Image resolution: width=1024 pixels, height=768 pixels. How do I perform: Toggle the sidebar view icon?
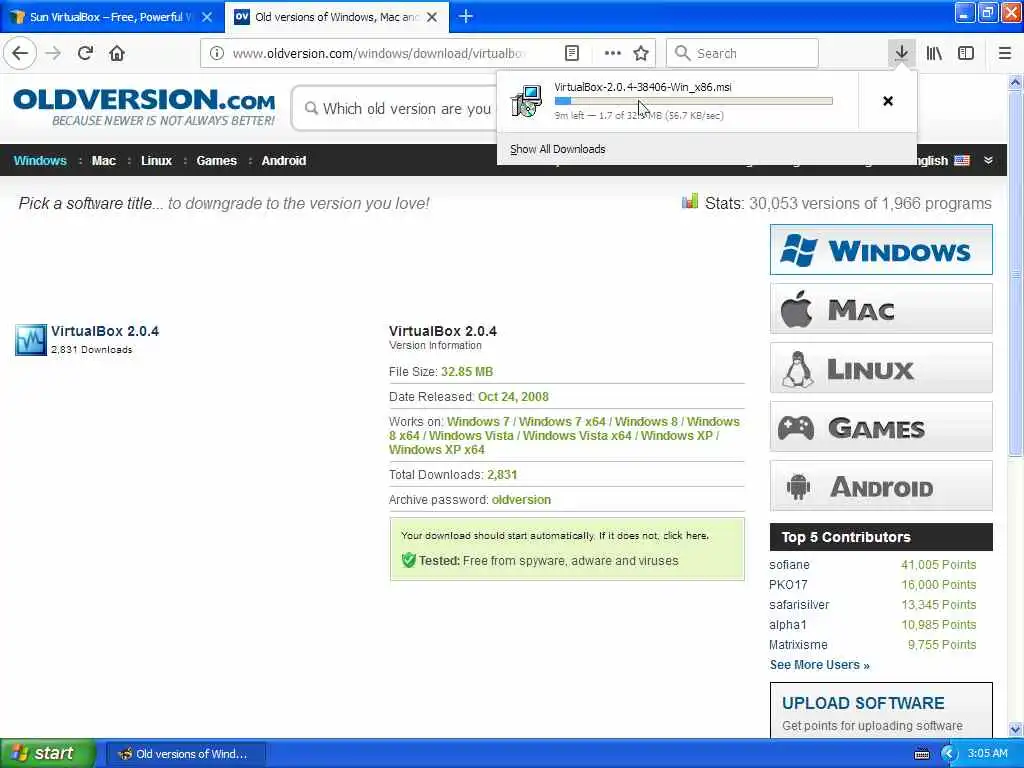[966, 53]
